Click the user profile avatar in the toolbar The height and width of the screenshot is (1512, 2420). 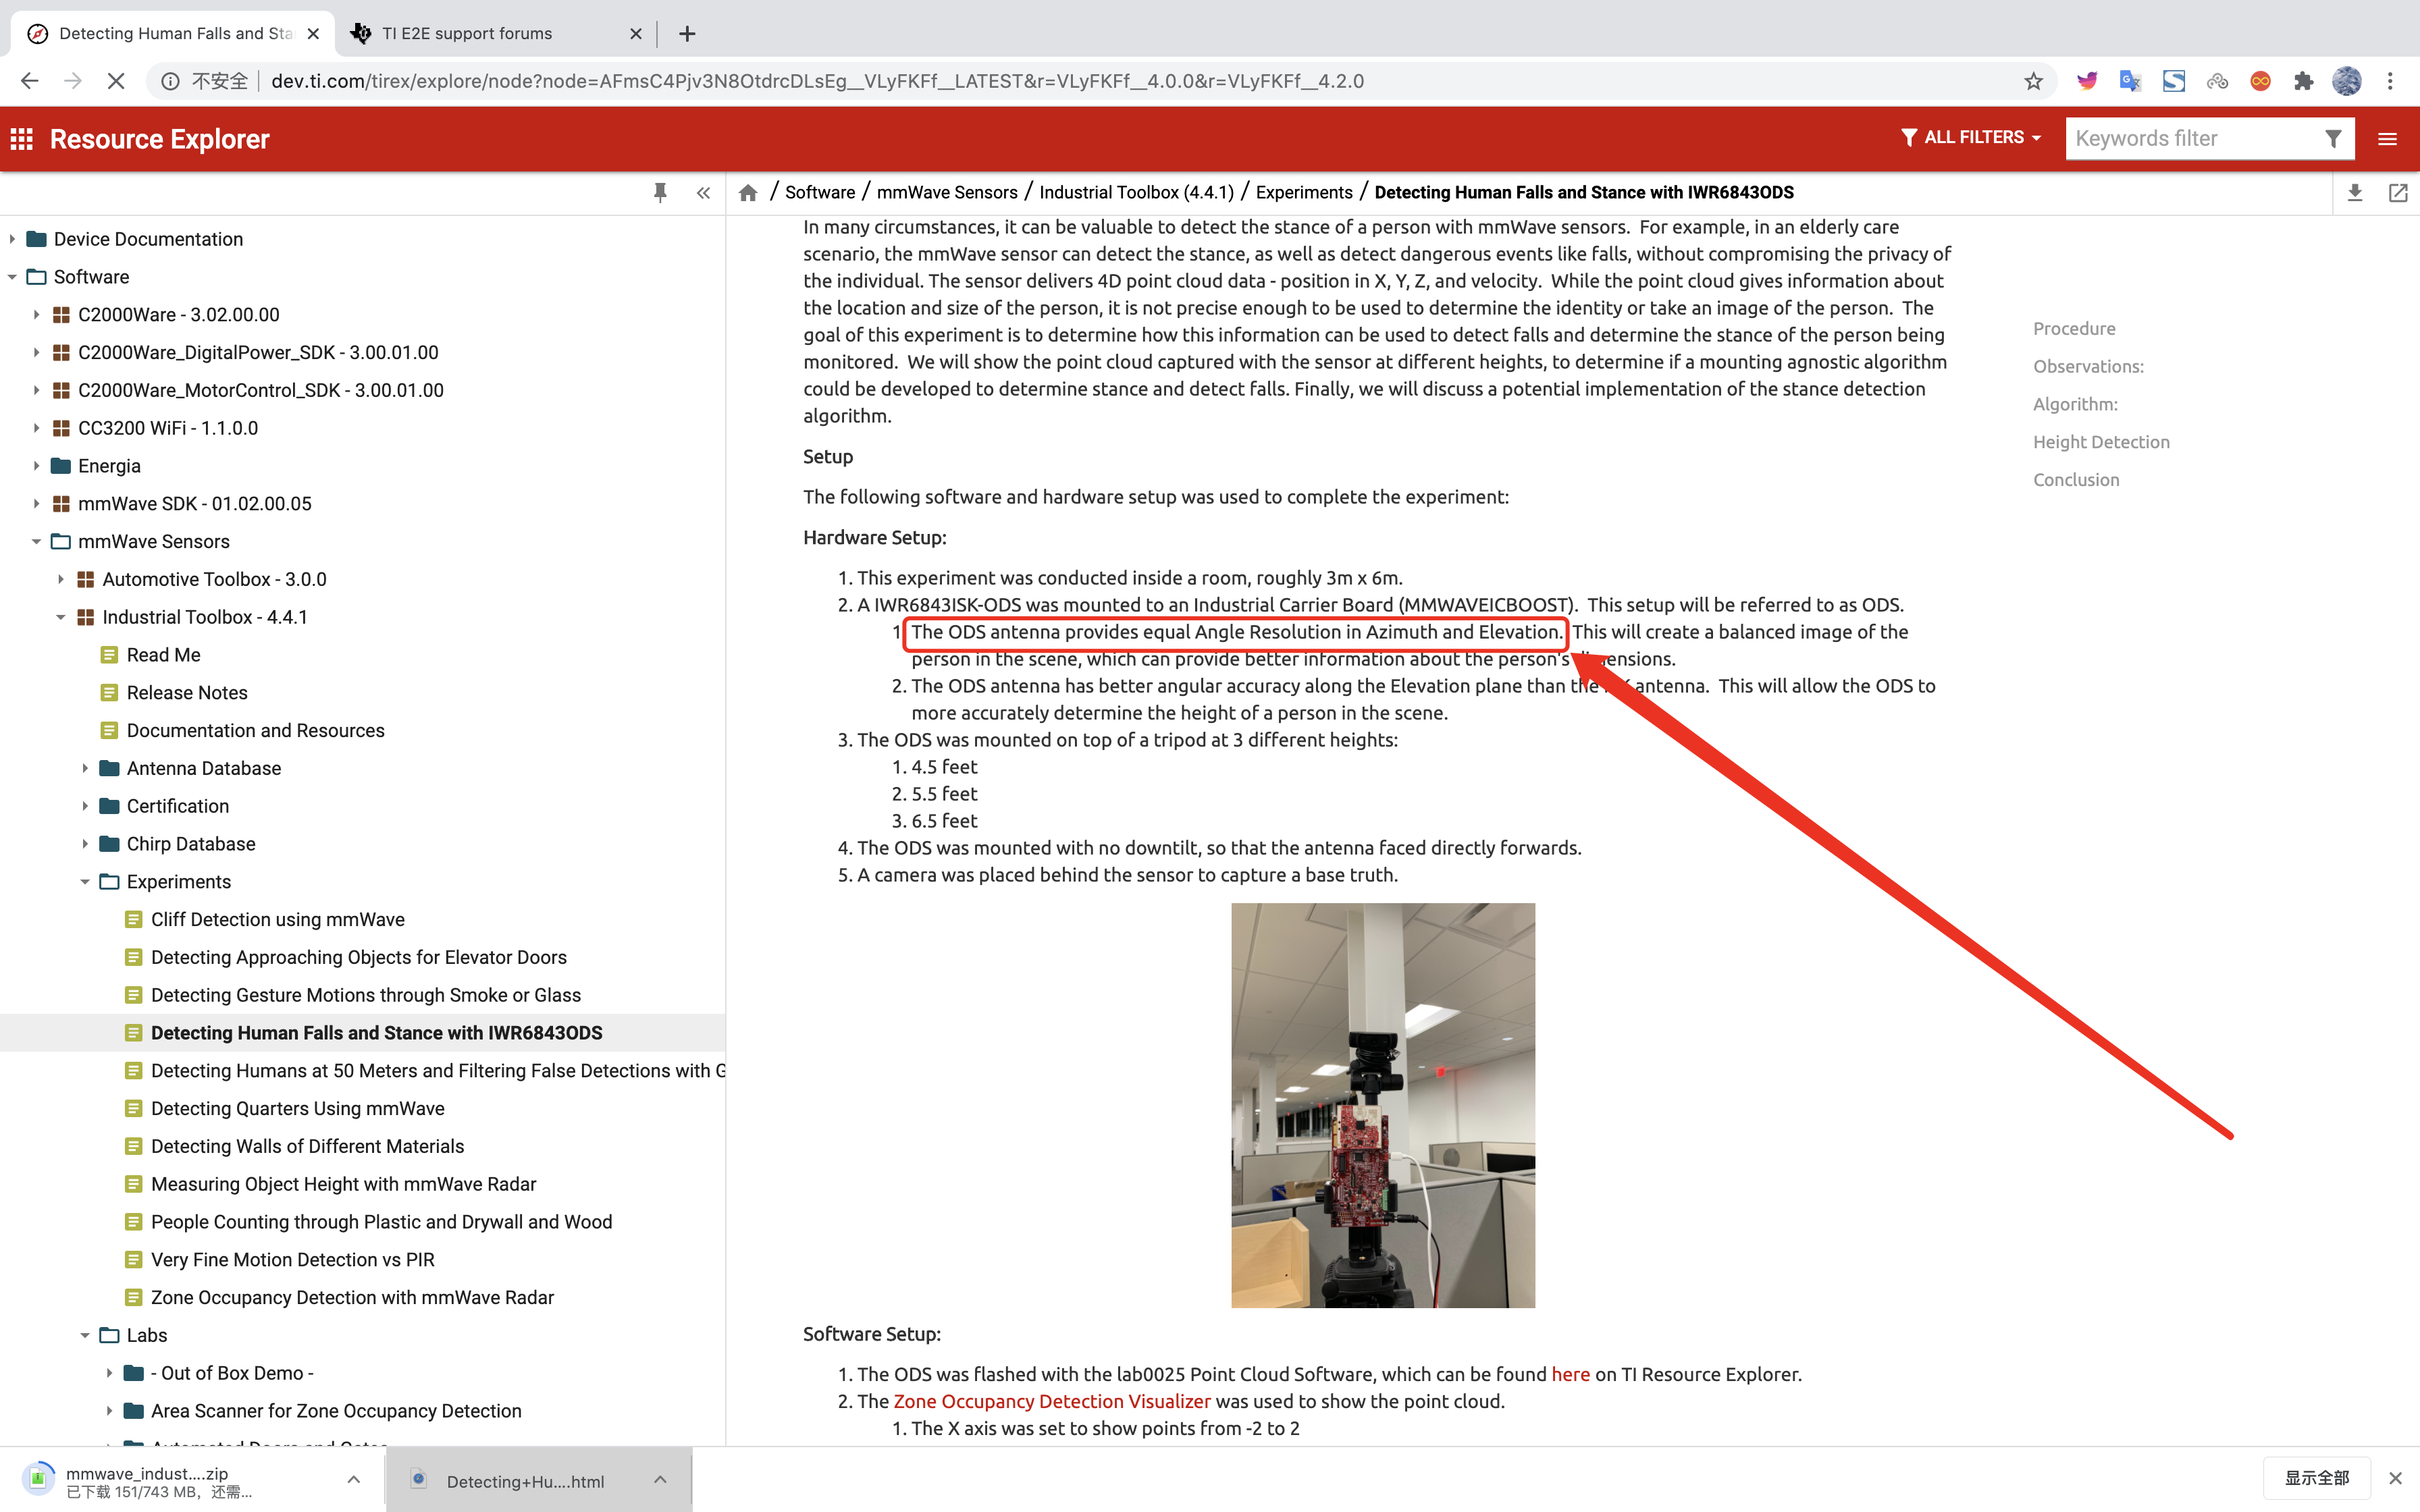[x=2347, y=81]
